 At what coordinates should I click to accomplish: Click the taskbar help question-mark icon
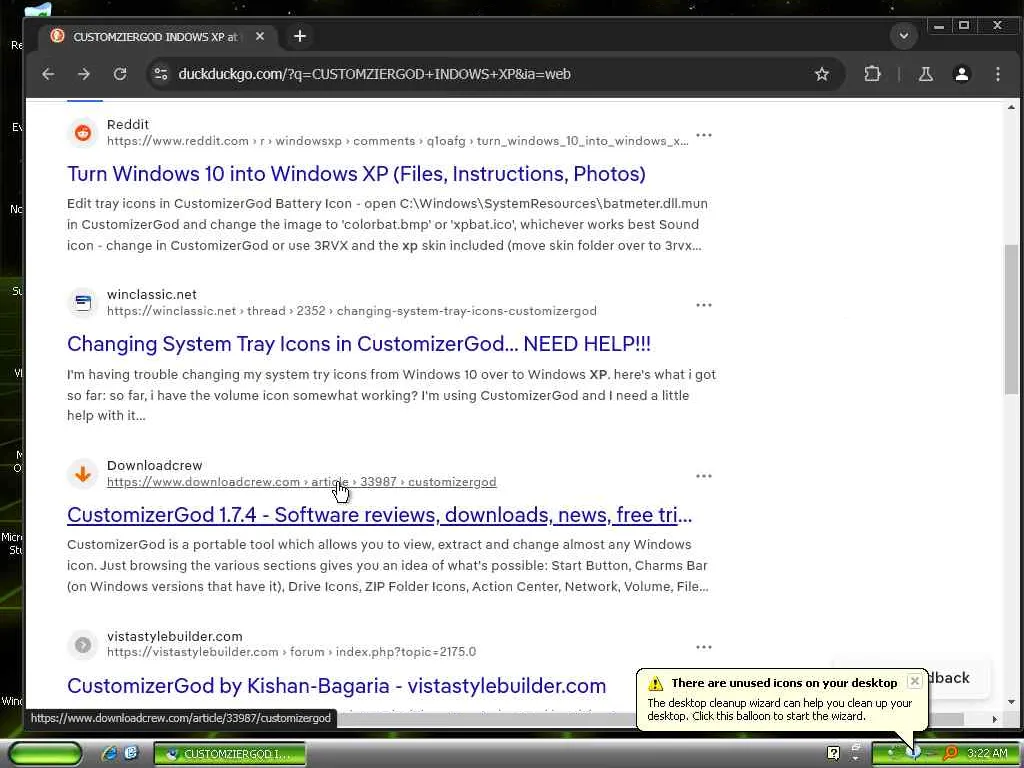click(833, 753)
